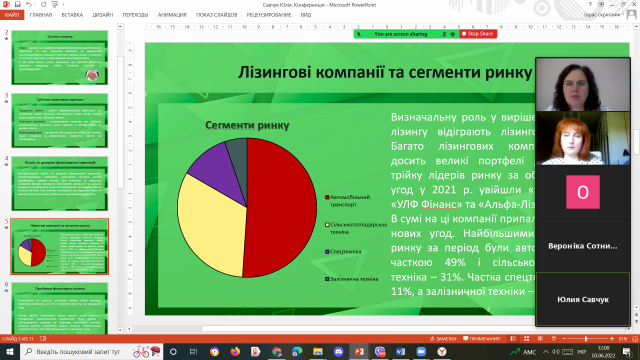
Task: Undo the last action
Action: coord(29,4)
